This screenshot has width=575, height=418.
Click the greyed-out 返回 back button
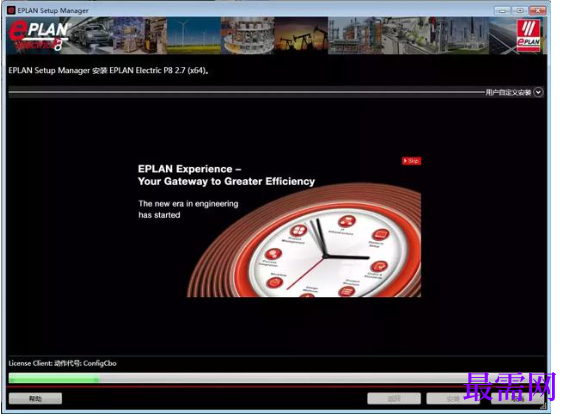point(394,399)
